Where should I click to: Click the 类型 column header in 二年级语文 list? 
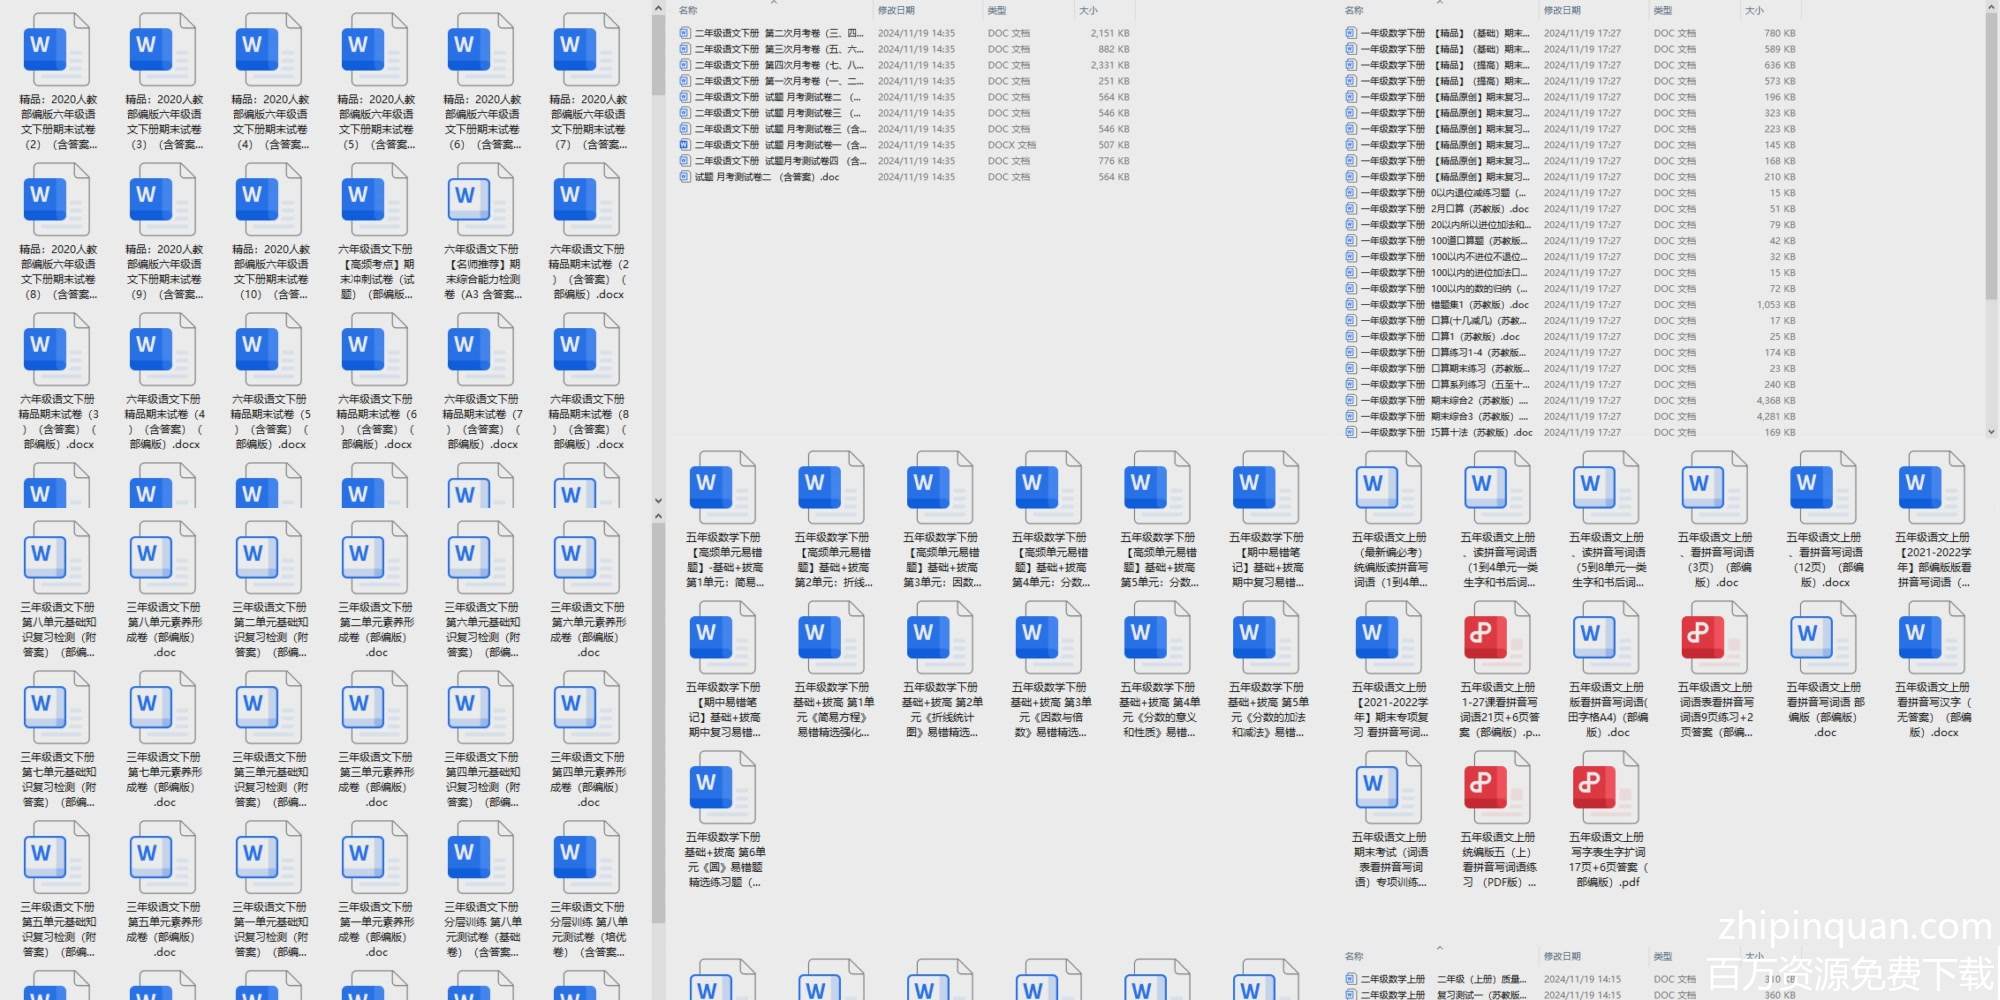(997, 10)
